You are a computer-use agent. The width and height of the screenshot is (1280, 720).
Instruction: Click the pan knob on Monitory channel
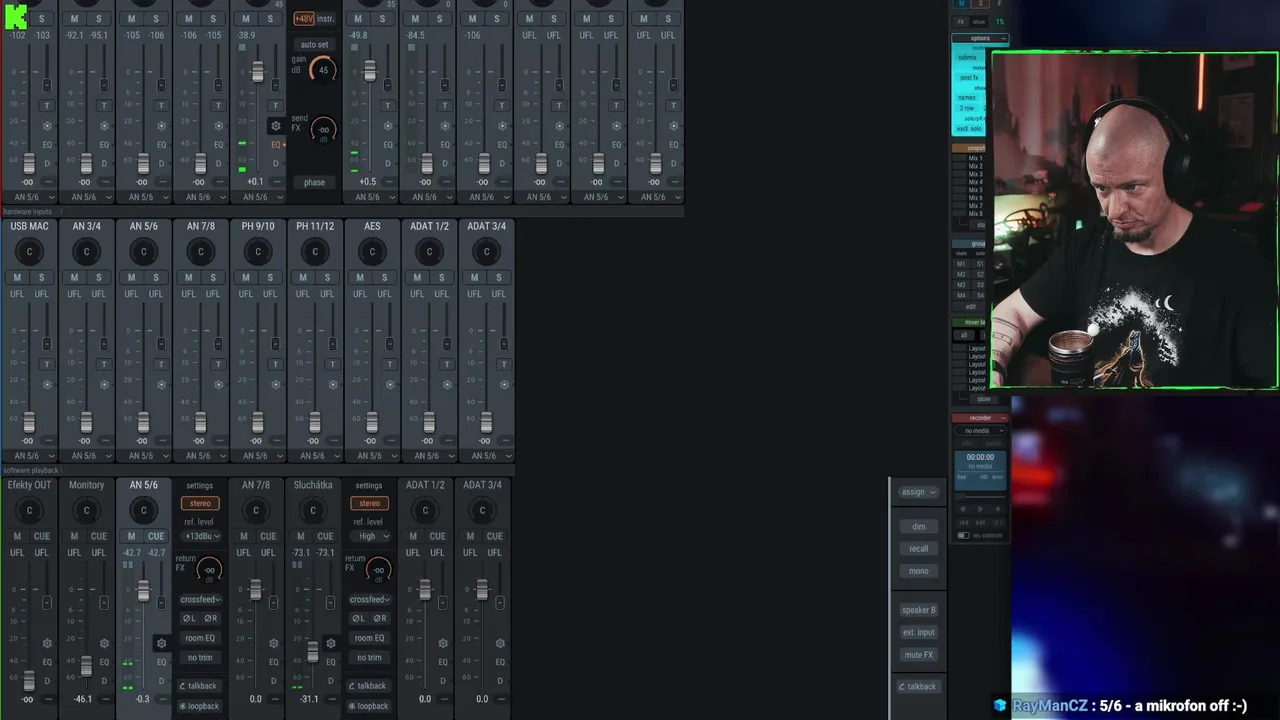pyautogui.click(x=86, y=510)
